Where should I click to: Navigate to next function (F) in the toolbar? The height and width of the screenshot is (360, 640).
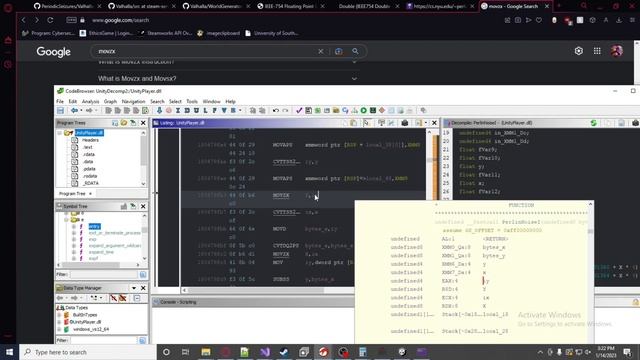(x=215, y=111)
